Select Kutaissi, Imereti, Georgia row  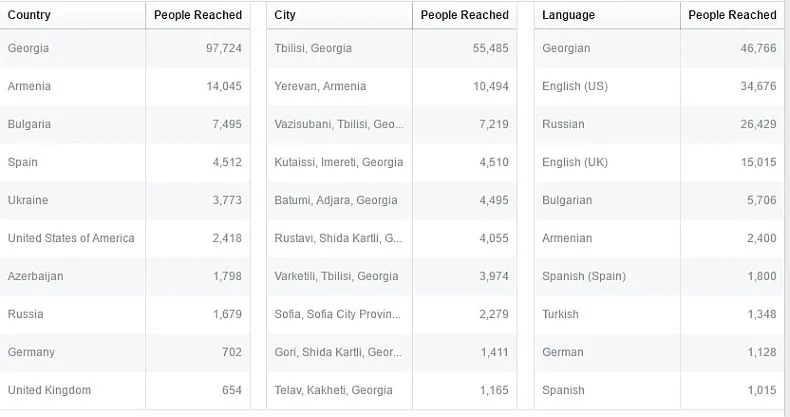(x=391, y=162)
